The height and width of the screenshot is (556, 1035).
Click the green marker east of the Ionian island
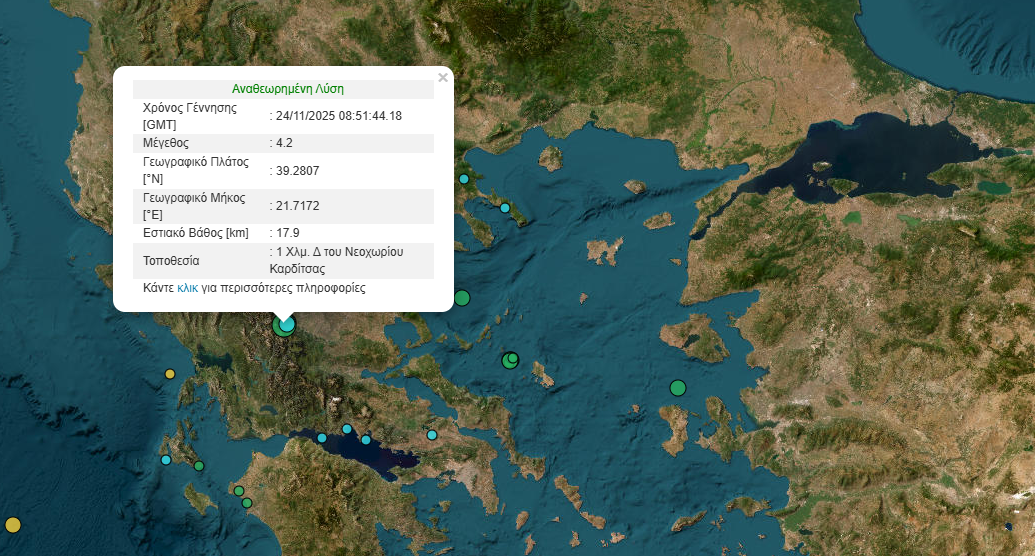199,466
